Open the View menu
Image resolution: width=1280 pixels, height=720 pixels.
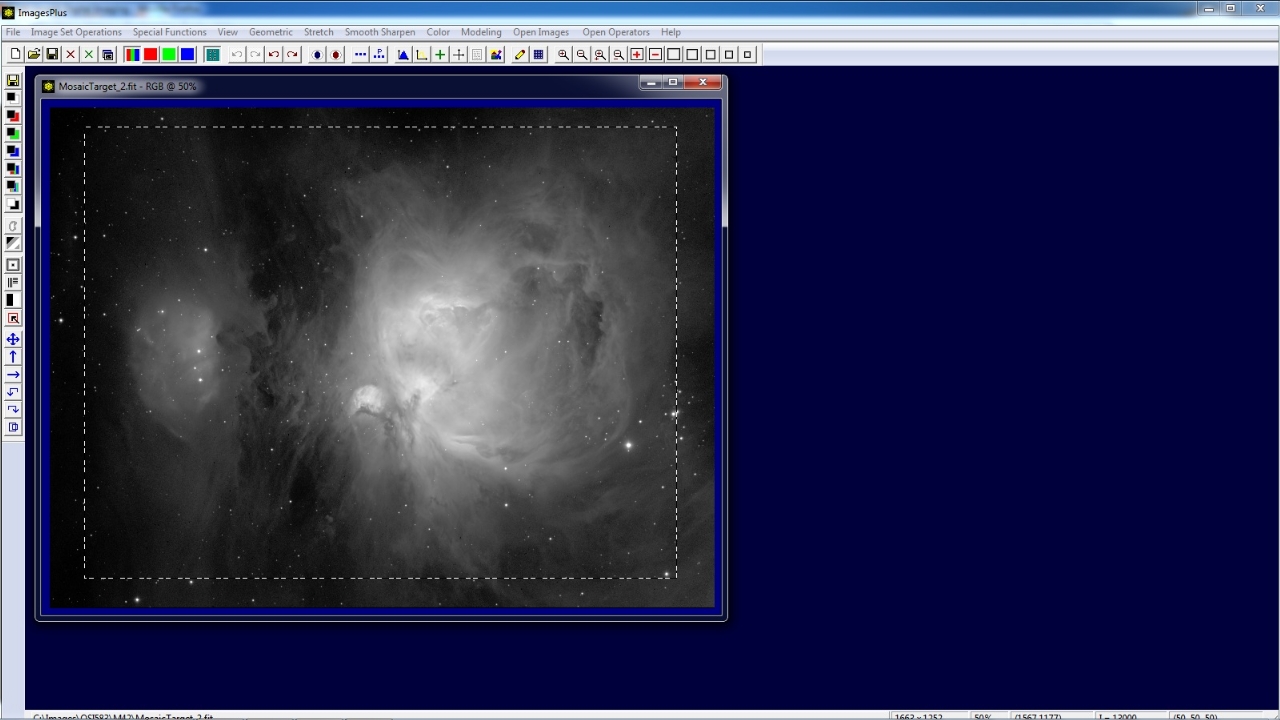coord(228,32)
